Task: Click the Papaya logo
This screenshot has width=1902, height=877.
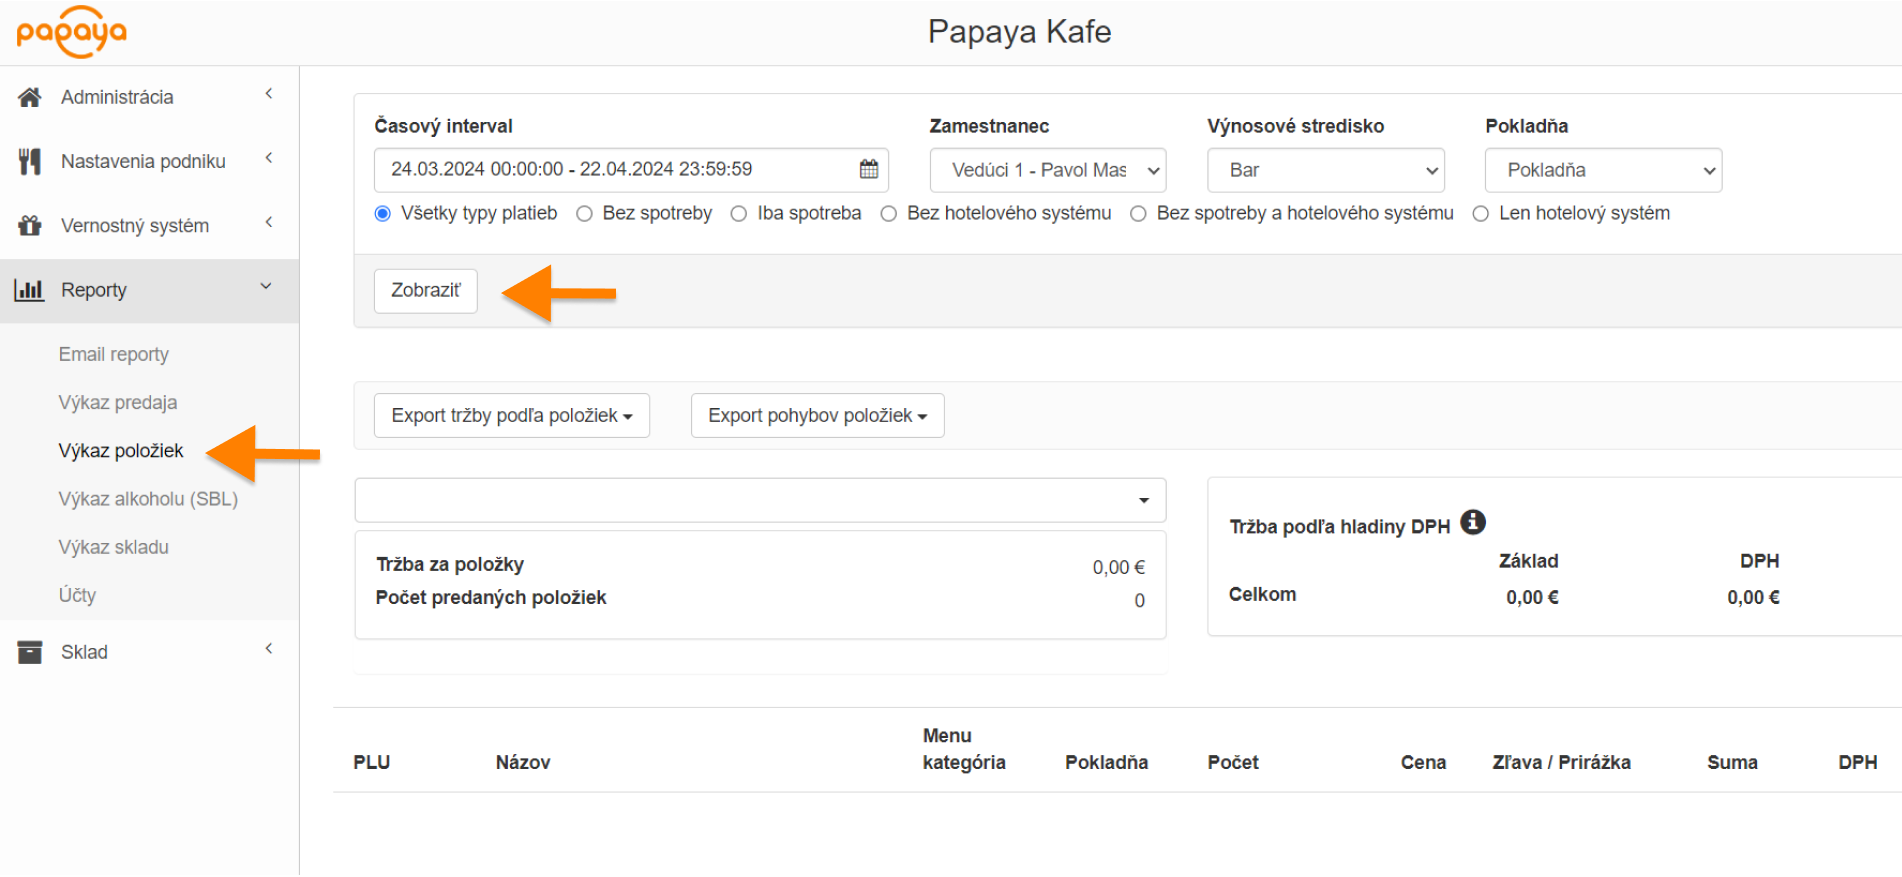Action: coord(71,32)
